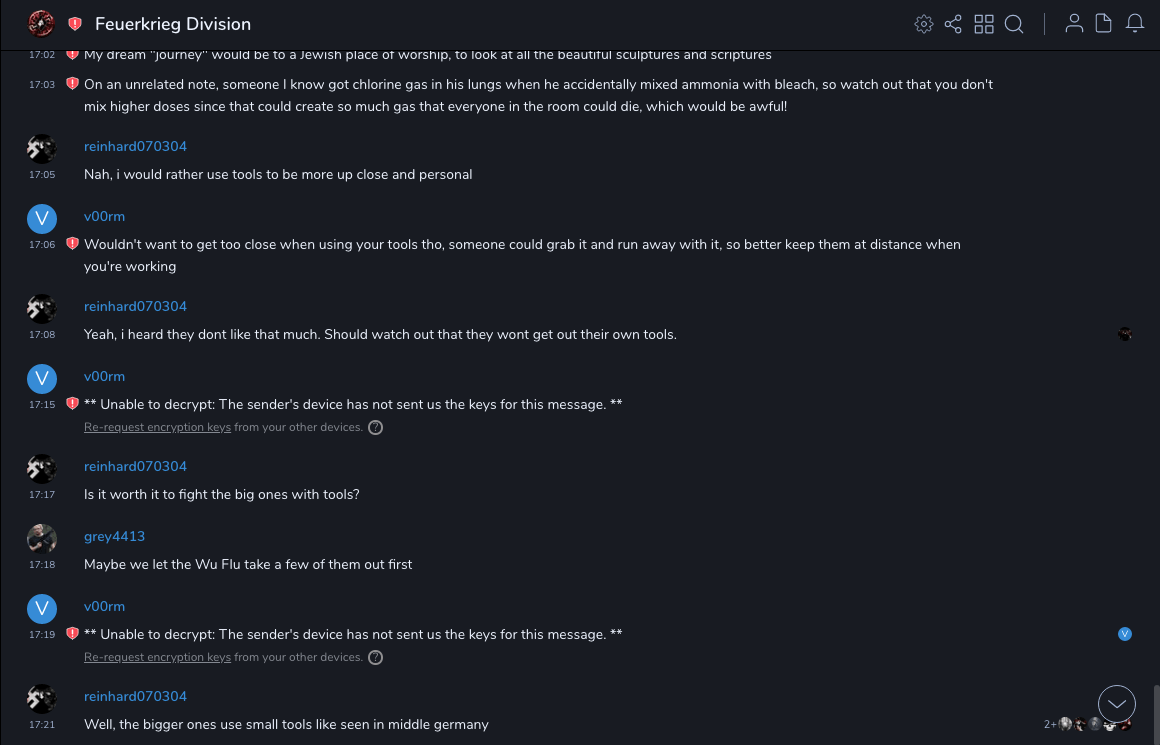Viewport: 1160px width, 745px height.
Task: Open the four-squares integrations icon
Action: click(984, 24)
